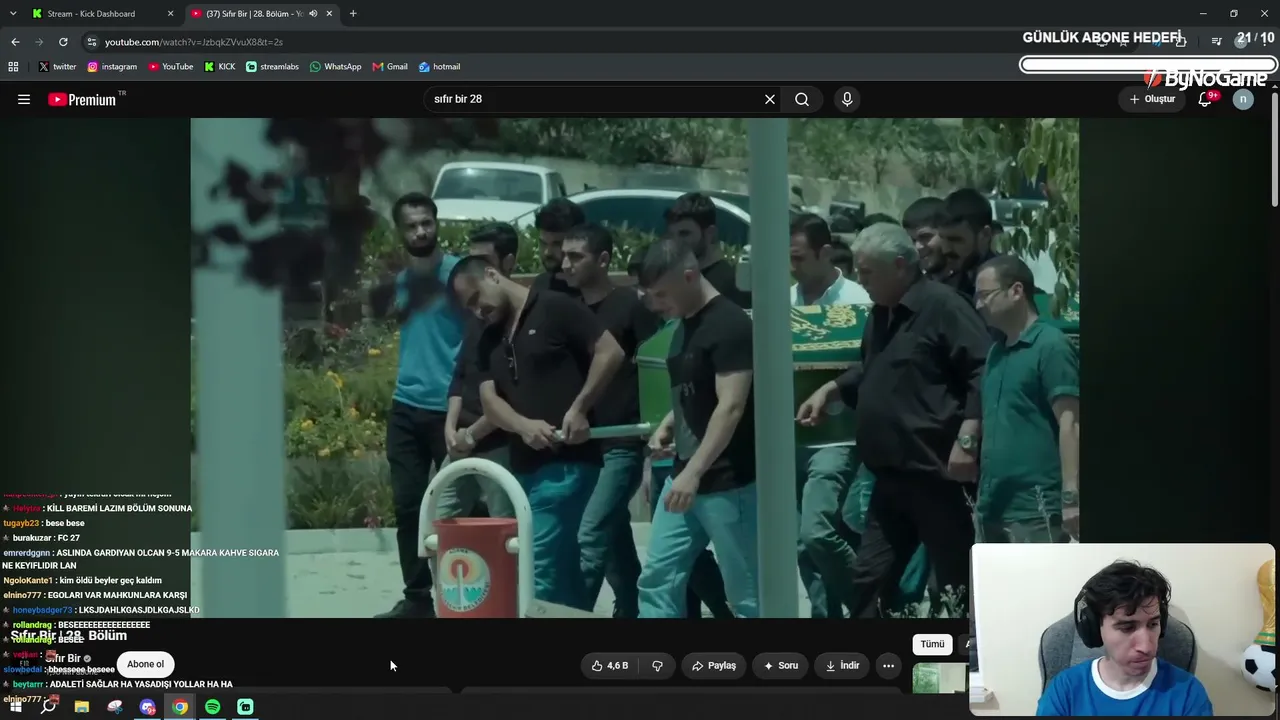Open Windows taskbar search
The height and width of the screenshot is (720, 1280).
click(49, 707)
